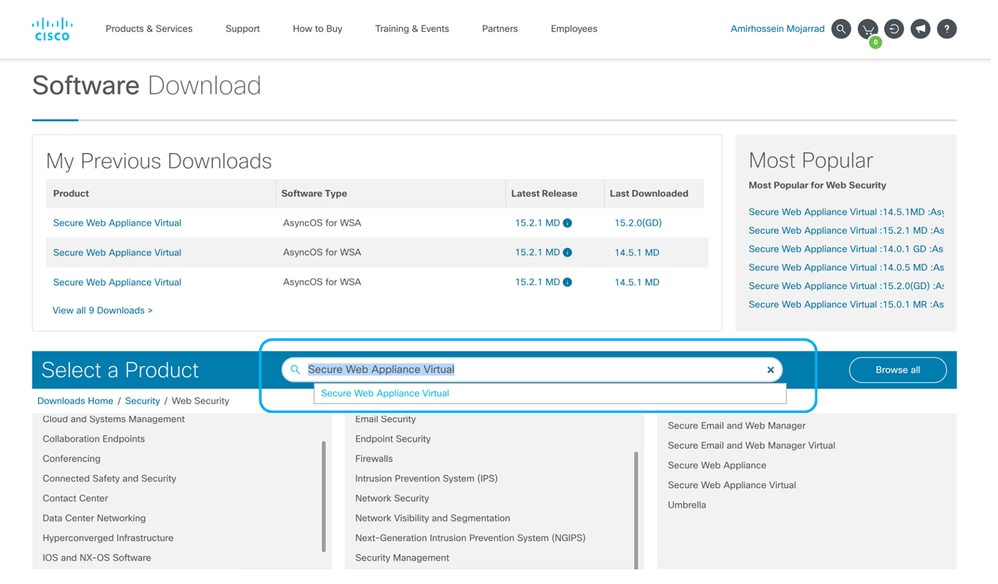Open first Secure Web Appliance Virtual product link

point(118,225)
